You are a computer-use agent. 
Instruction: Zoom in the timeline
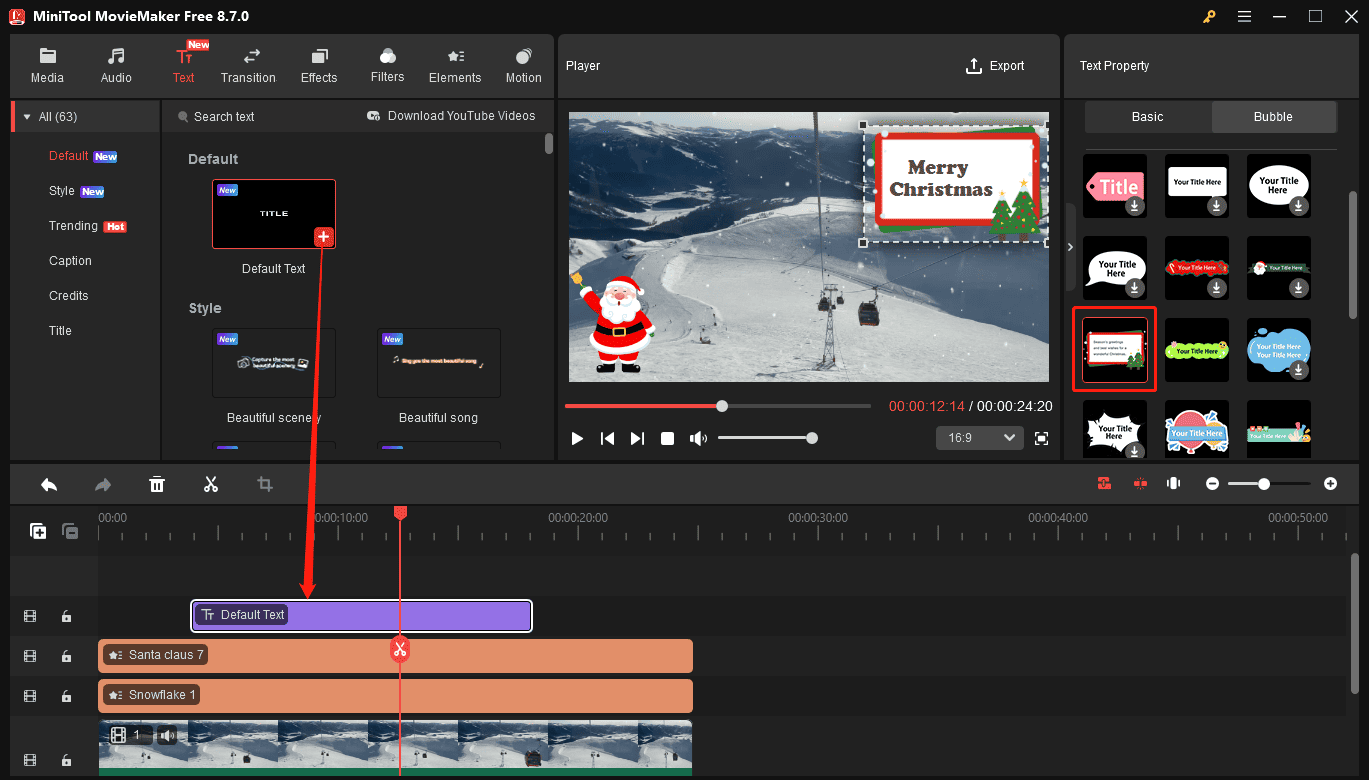1330,484
